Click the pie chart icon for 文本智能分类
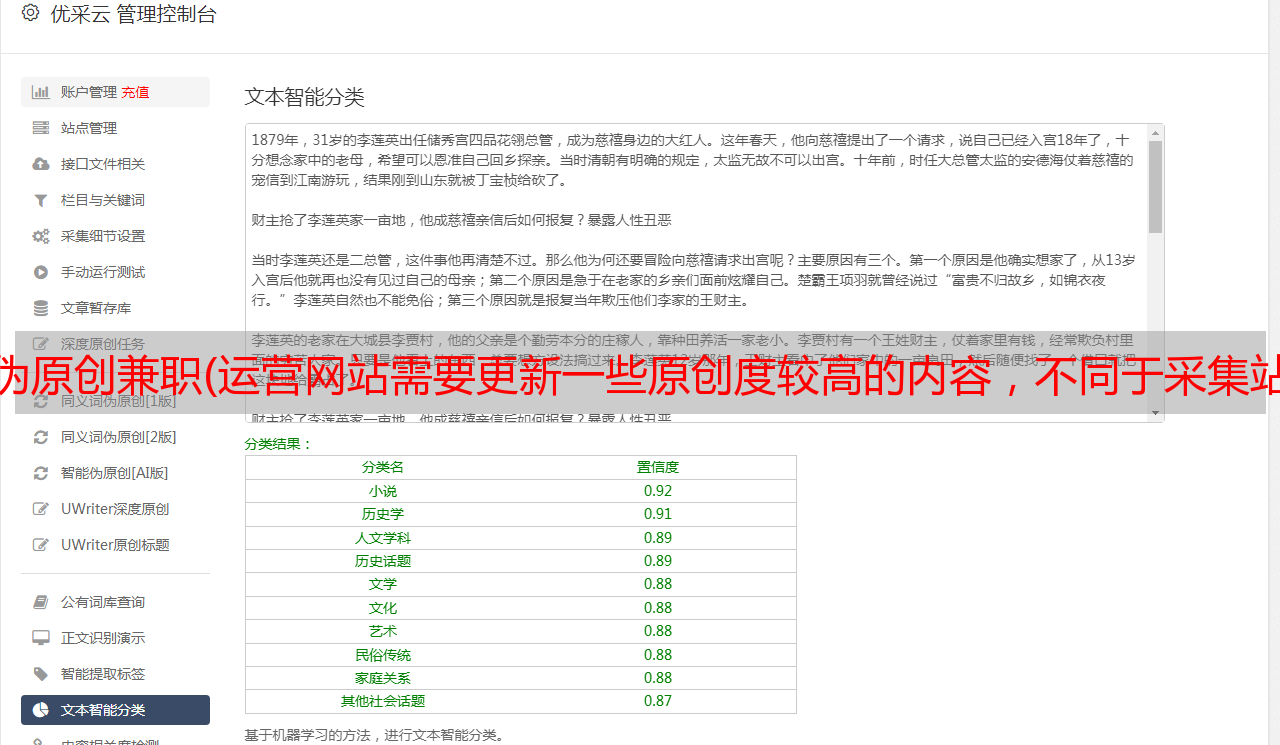 (x=41, y=710)
